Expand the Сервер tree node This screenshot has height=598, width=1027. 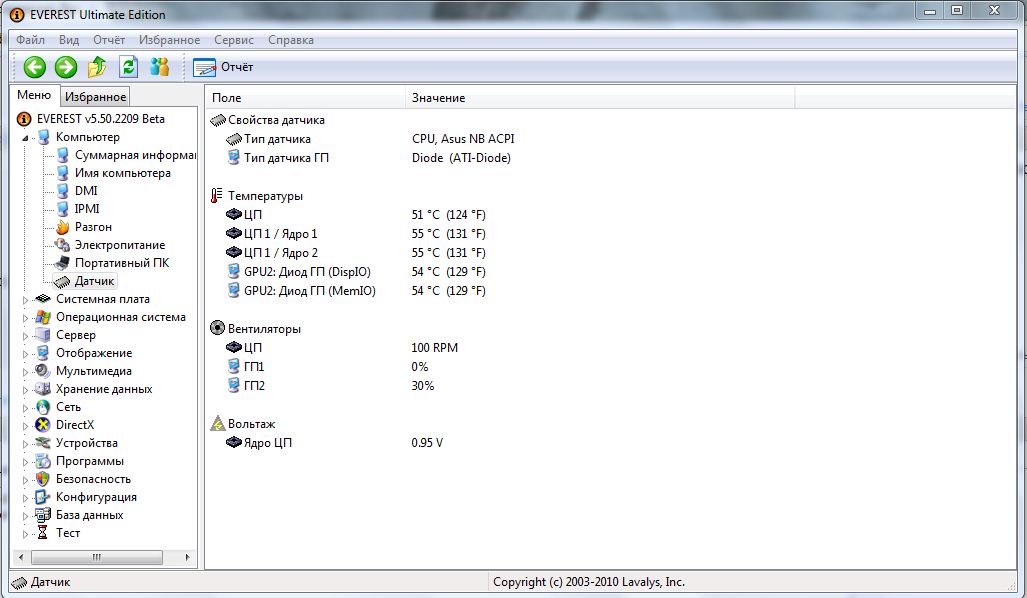[x=26, y=336]
